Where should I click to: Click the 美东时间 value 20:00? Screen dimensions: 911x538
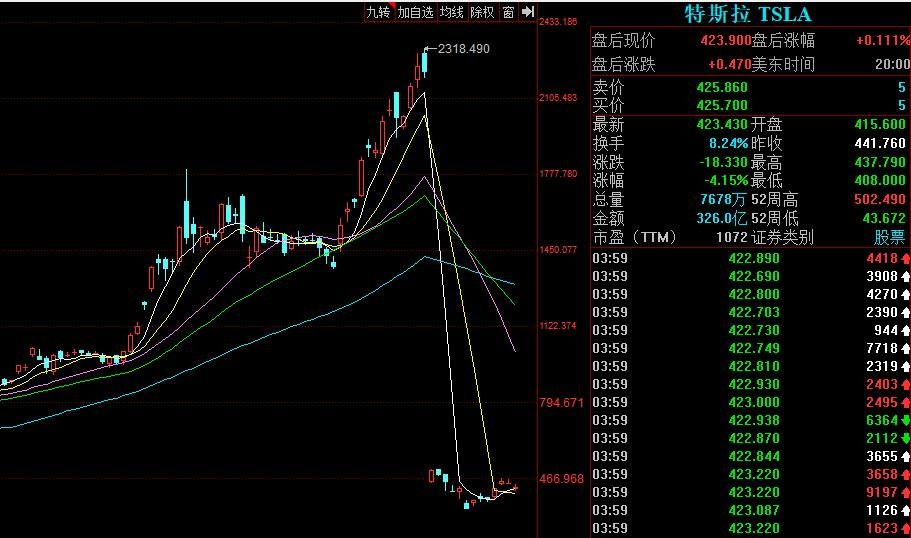(x=892, y=64)
